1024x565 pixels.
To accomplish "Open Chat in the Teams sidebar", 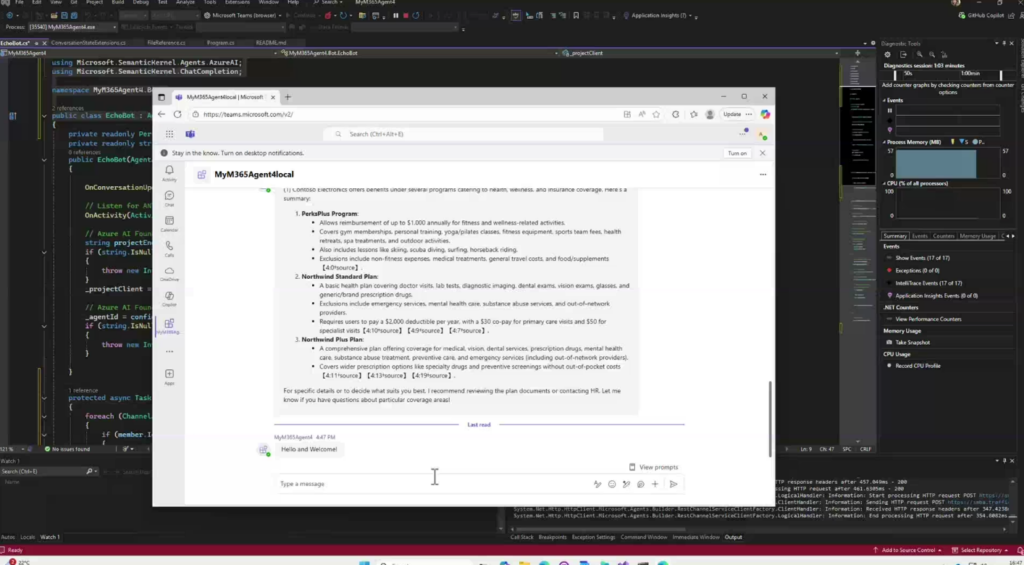I will pyautogui.click(x=169, y=198).
